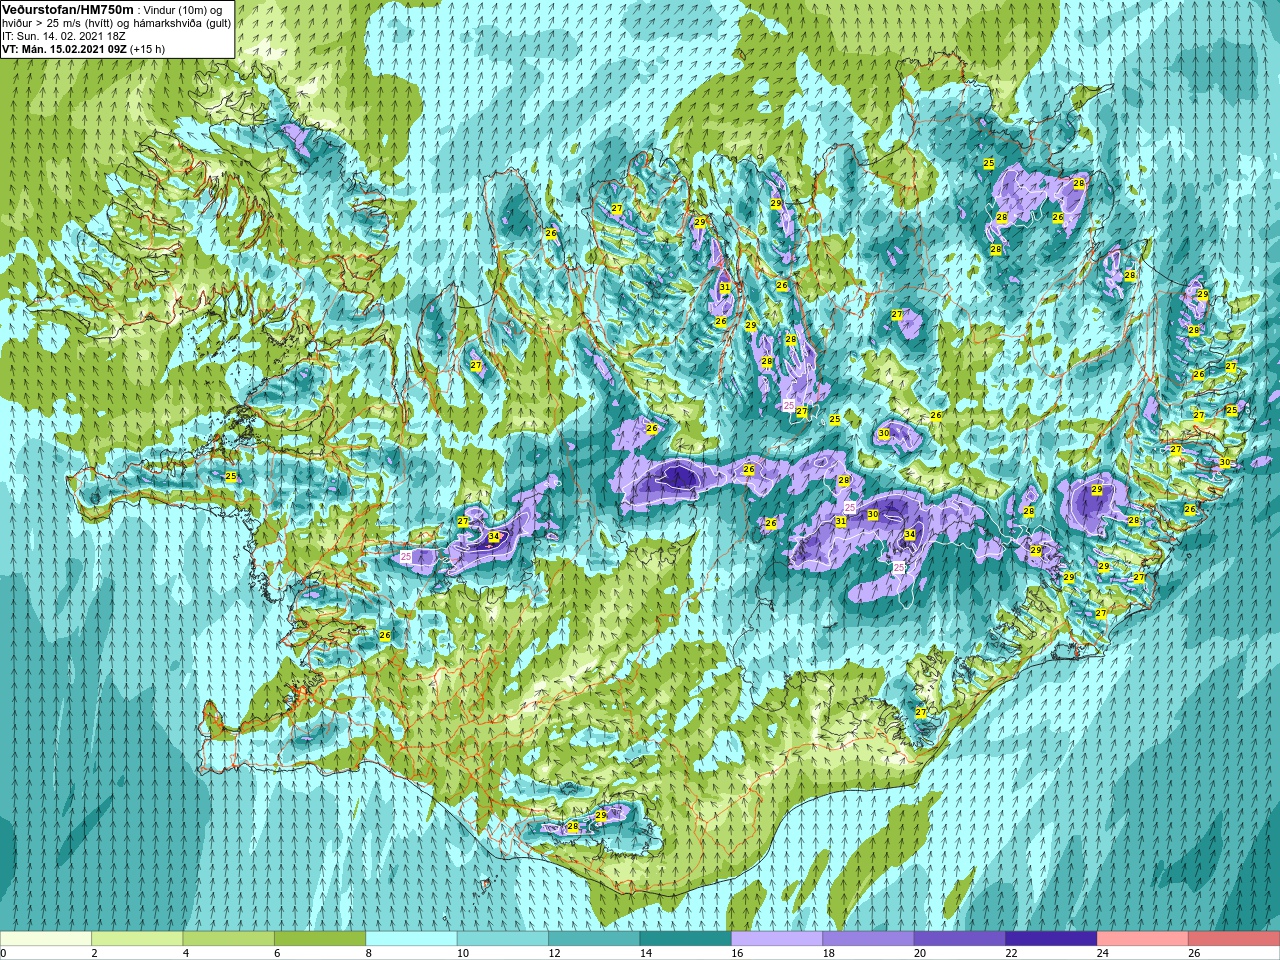Viewport: 1280px width, 960px height.
Task: Click the 'VT: Mán. 15.02.2021 09Z' line
Action: pyautogui.click(x=64, y=47)
